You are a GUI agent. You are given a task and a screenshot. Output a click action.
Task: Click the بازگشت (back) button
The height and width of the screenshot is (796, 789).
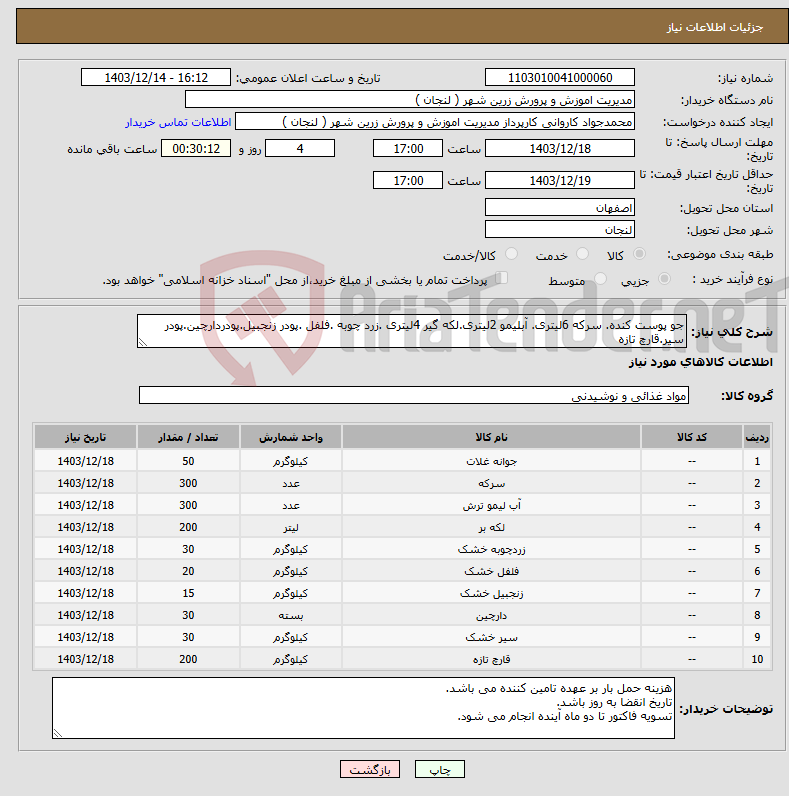[x=370, y=770]
